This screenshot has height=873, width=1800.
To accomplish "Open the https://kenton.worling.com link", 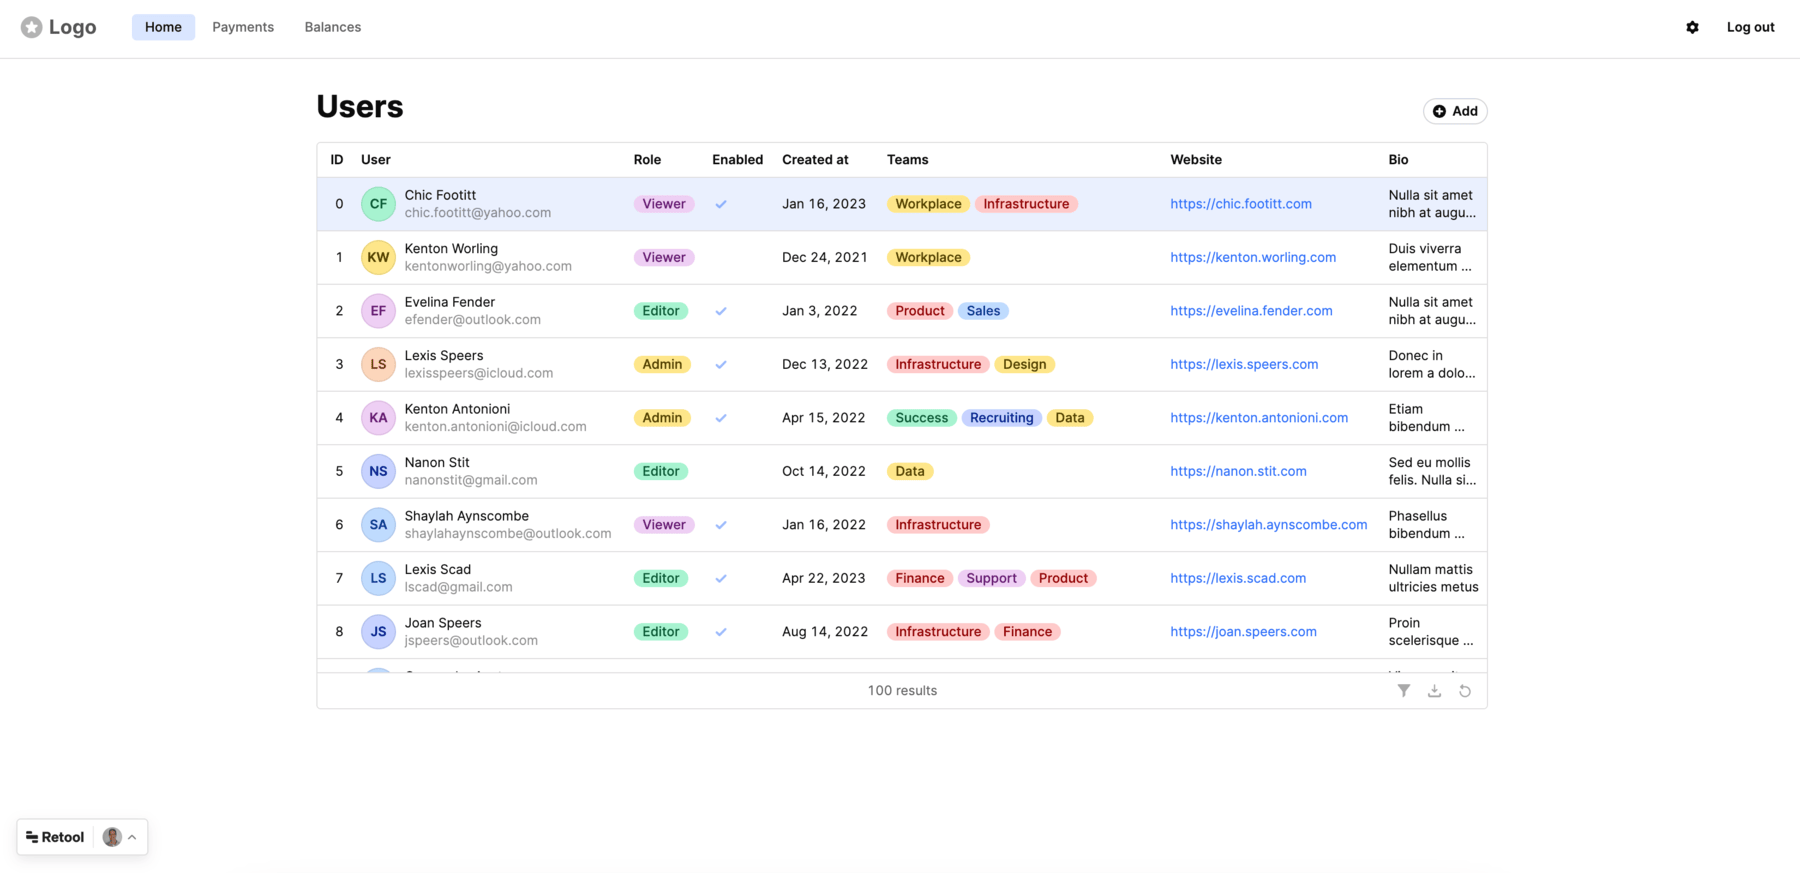I will 1253,257.
